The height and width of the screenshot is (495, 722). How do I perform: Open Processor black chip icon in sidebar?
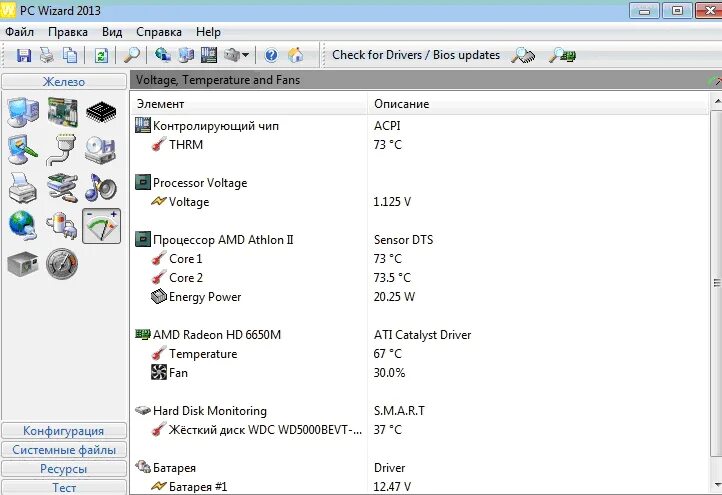[101, 112]
